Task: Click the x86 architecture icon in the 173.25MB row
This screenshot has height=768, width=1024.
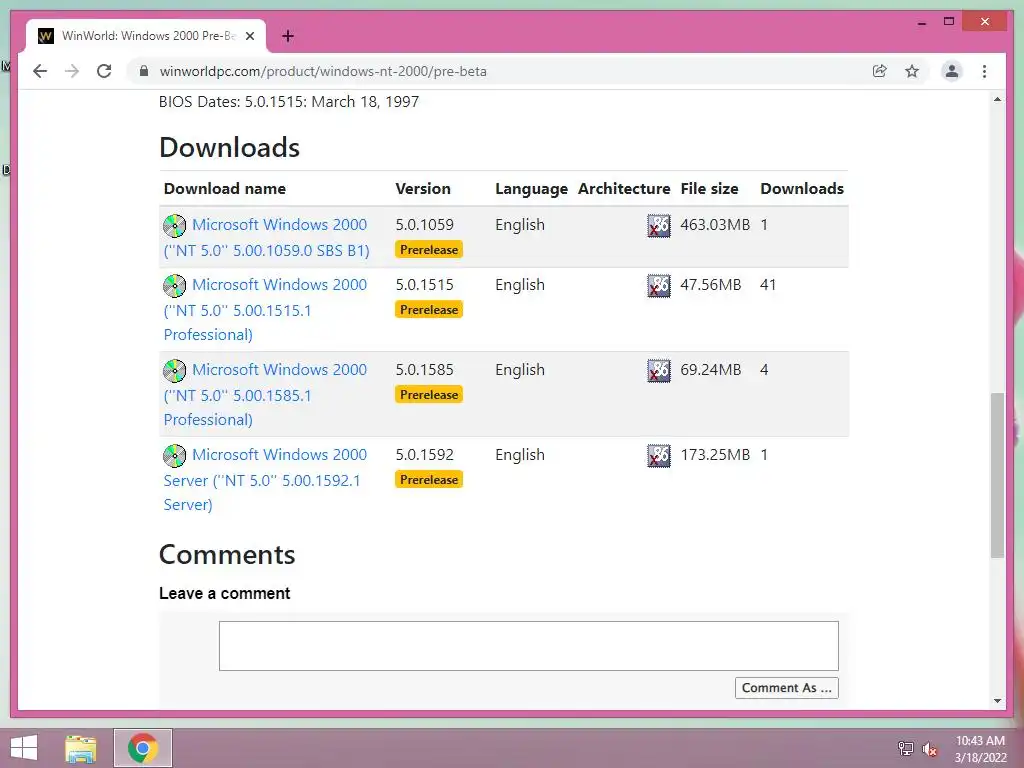Action: (x=659, y=456)
